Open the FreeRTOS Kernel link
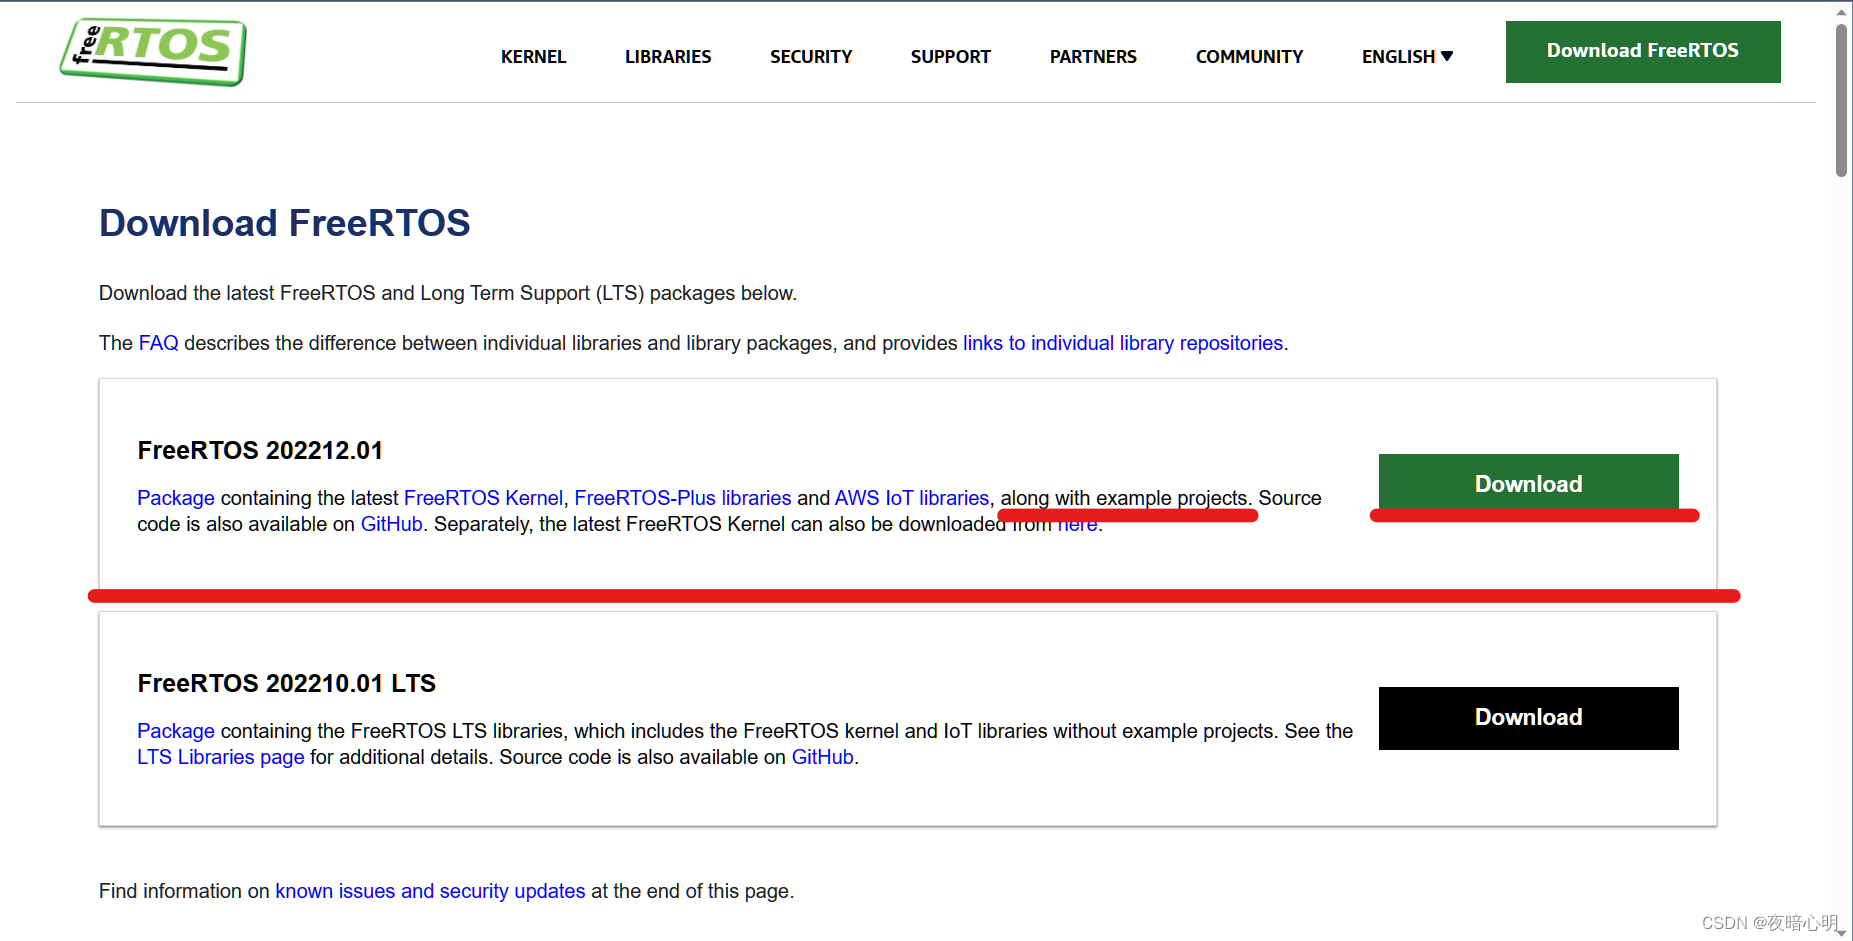 (483, 498)
